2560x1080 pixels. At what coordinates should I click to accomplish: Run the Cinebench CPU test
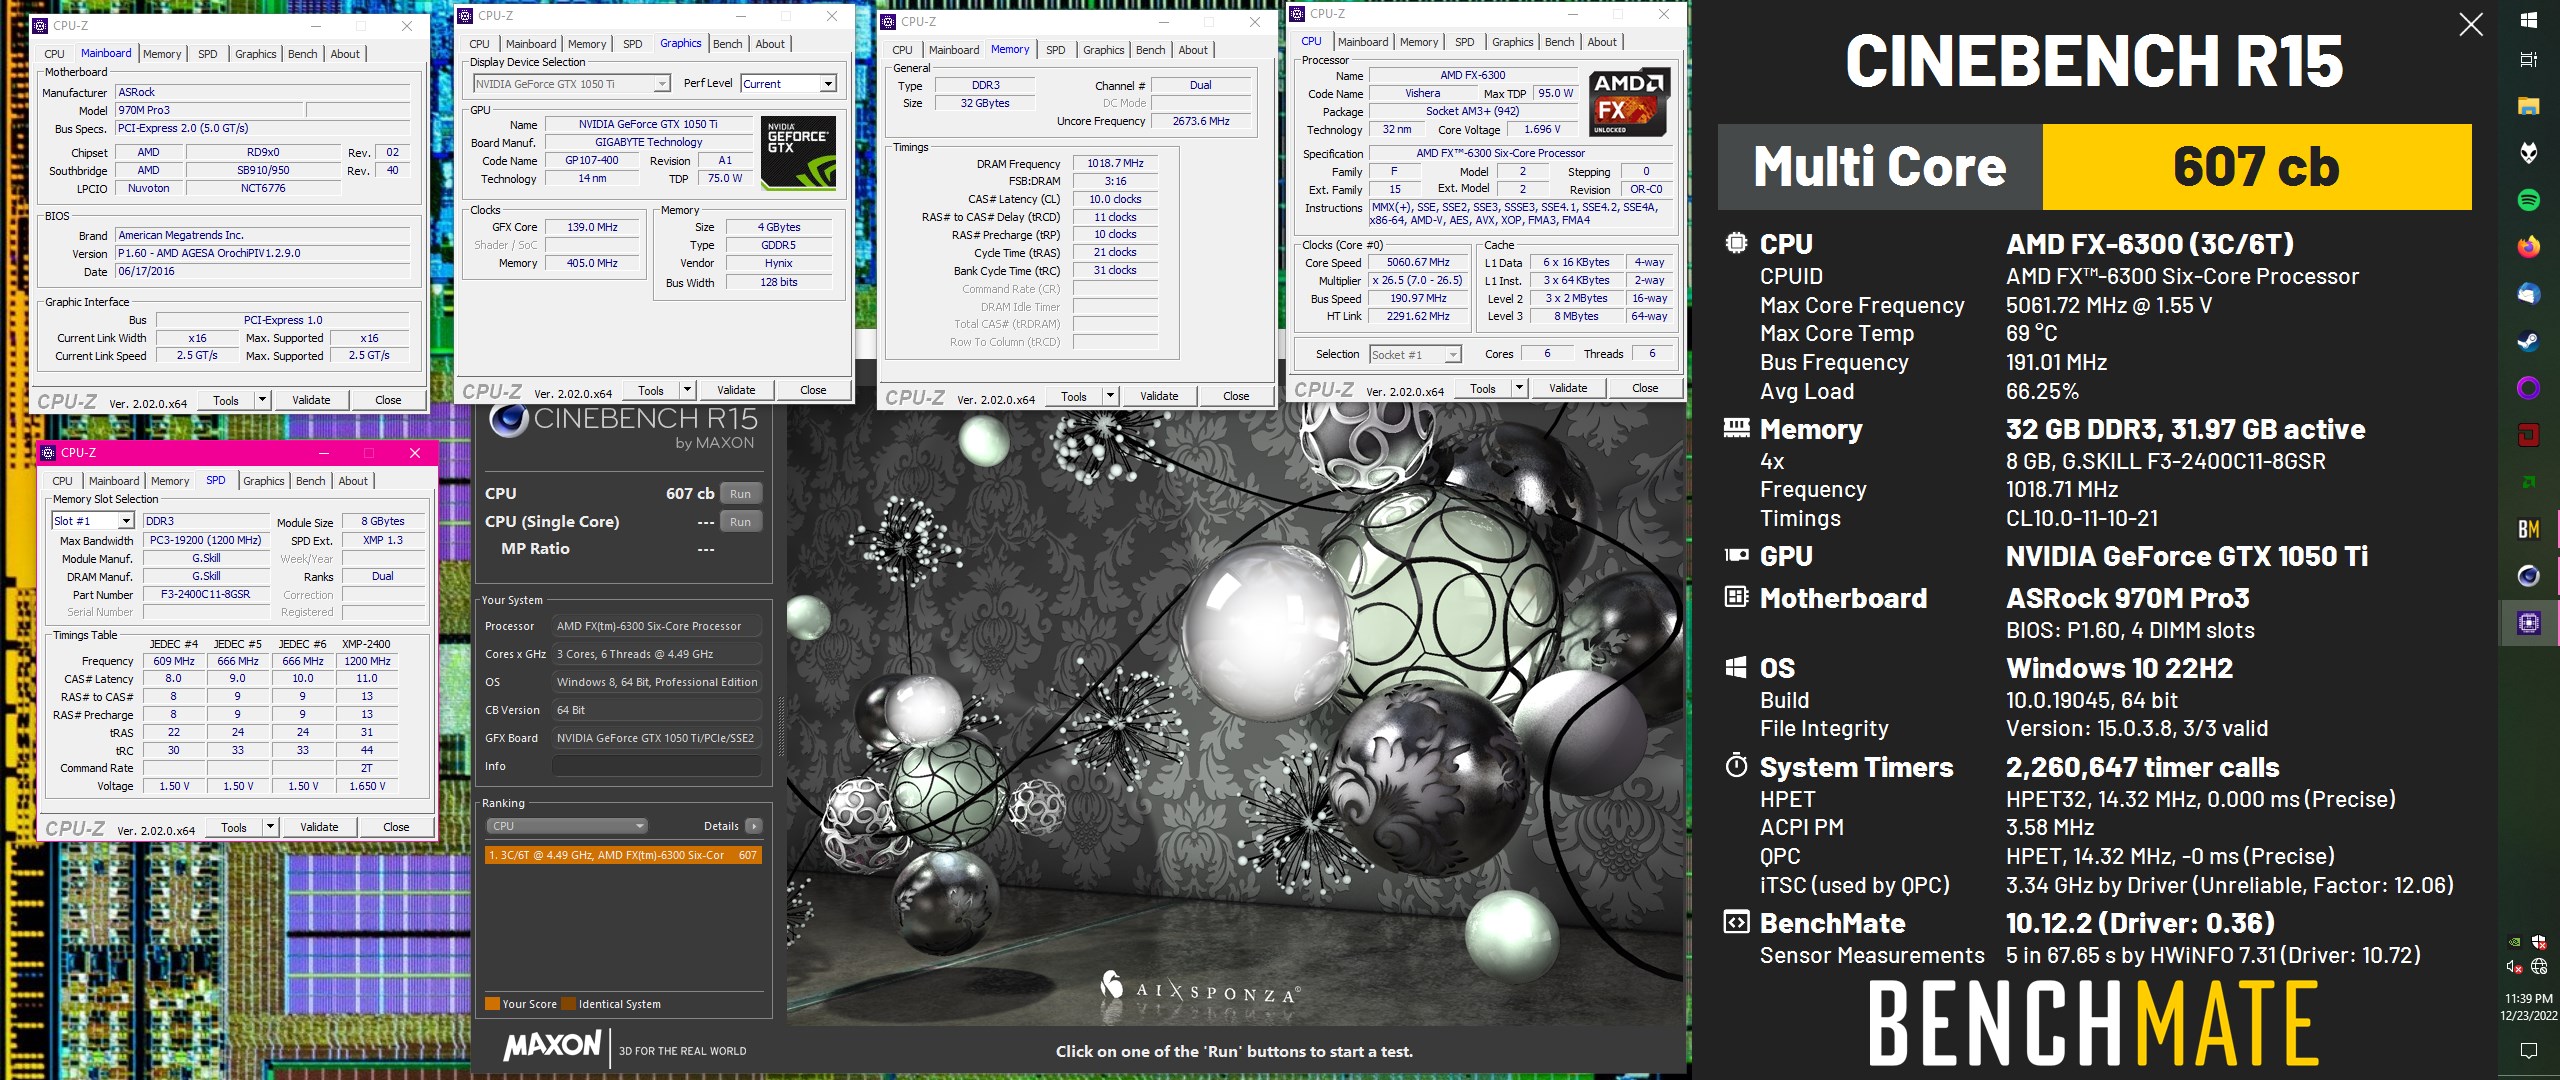click(740, 494)
